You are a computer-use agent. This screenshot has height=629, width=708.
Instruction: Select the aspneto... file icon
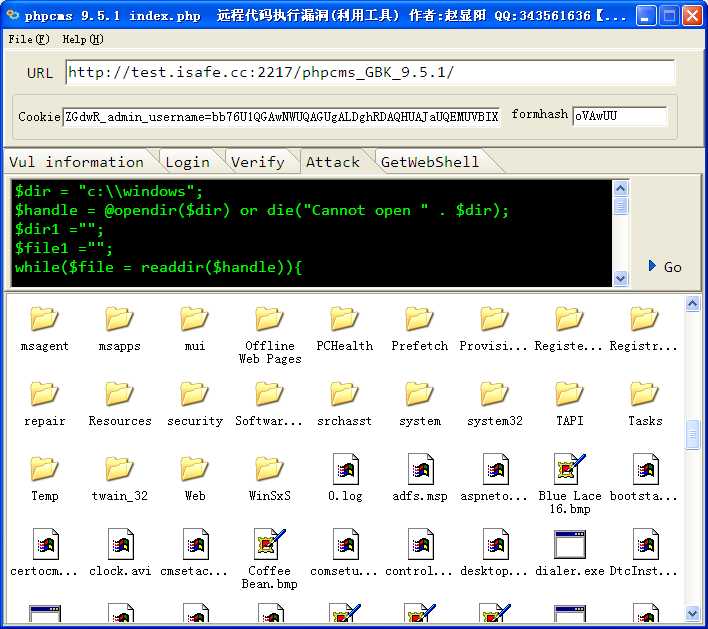click(x=495, y=469)
